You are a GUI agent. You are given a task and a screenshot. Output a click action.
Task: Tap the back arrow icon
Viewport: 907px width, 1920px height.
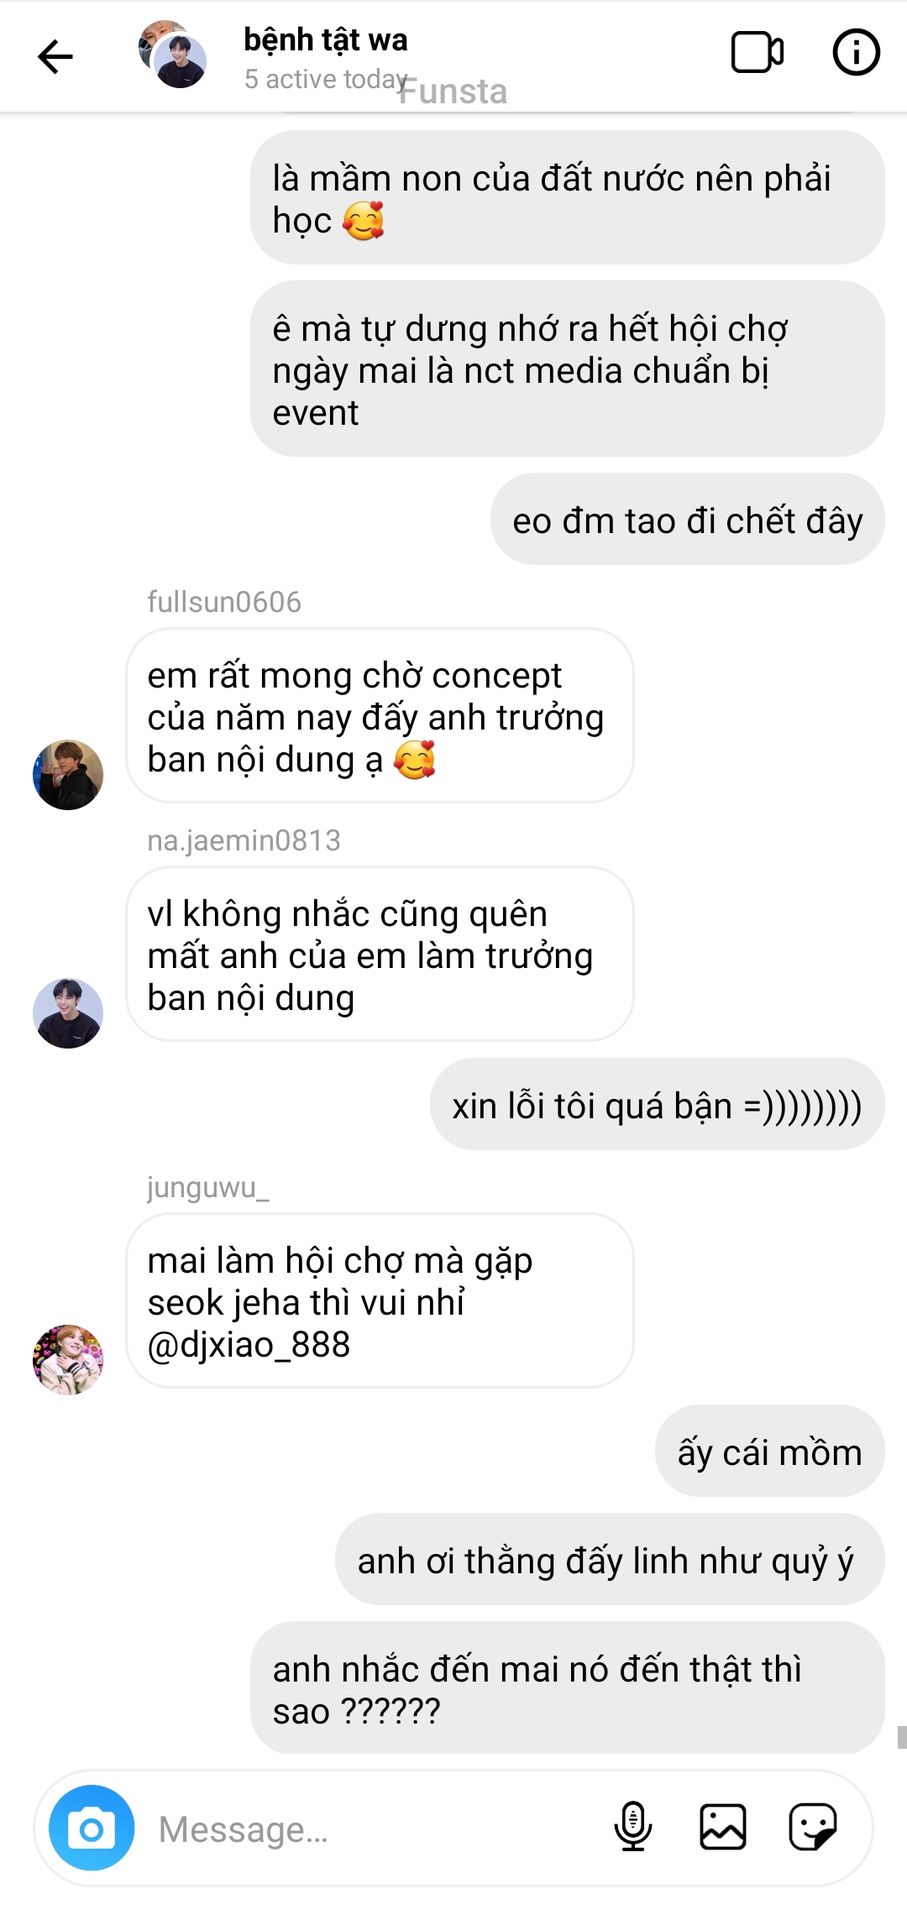click(x=55, y=56)
